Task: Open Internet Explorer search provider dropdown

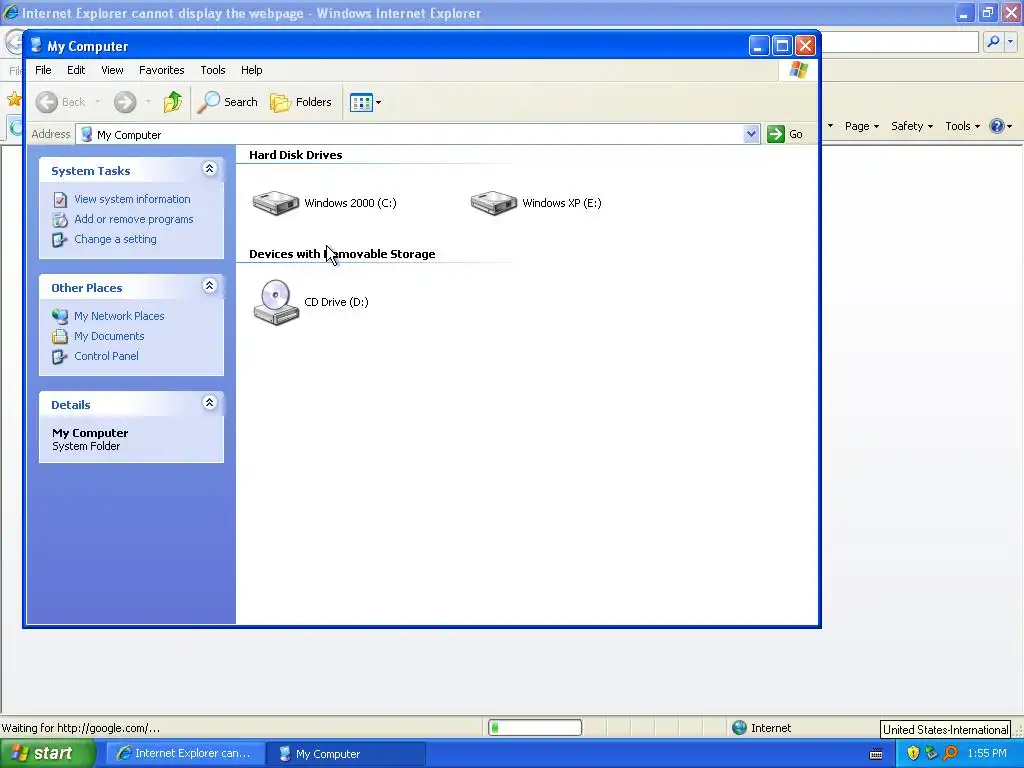Action: [1011, 42]
